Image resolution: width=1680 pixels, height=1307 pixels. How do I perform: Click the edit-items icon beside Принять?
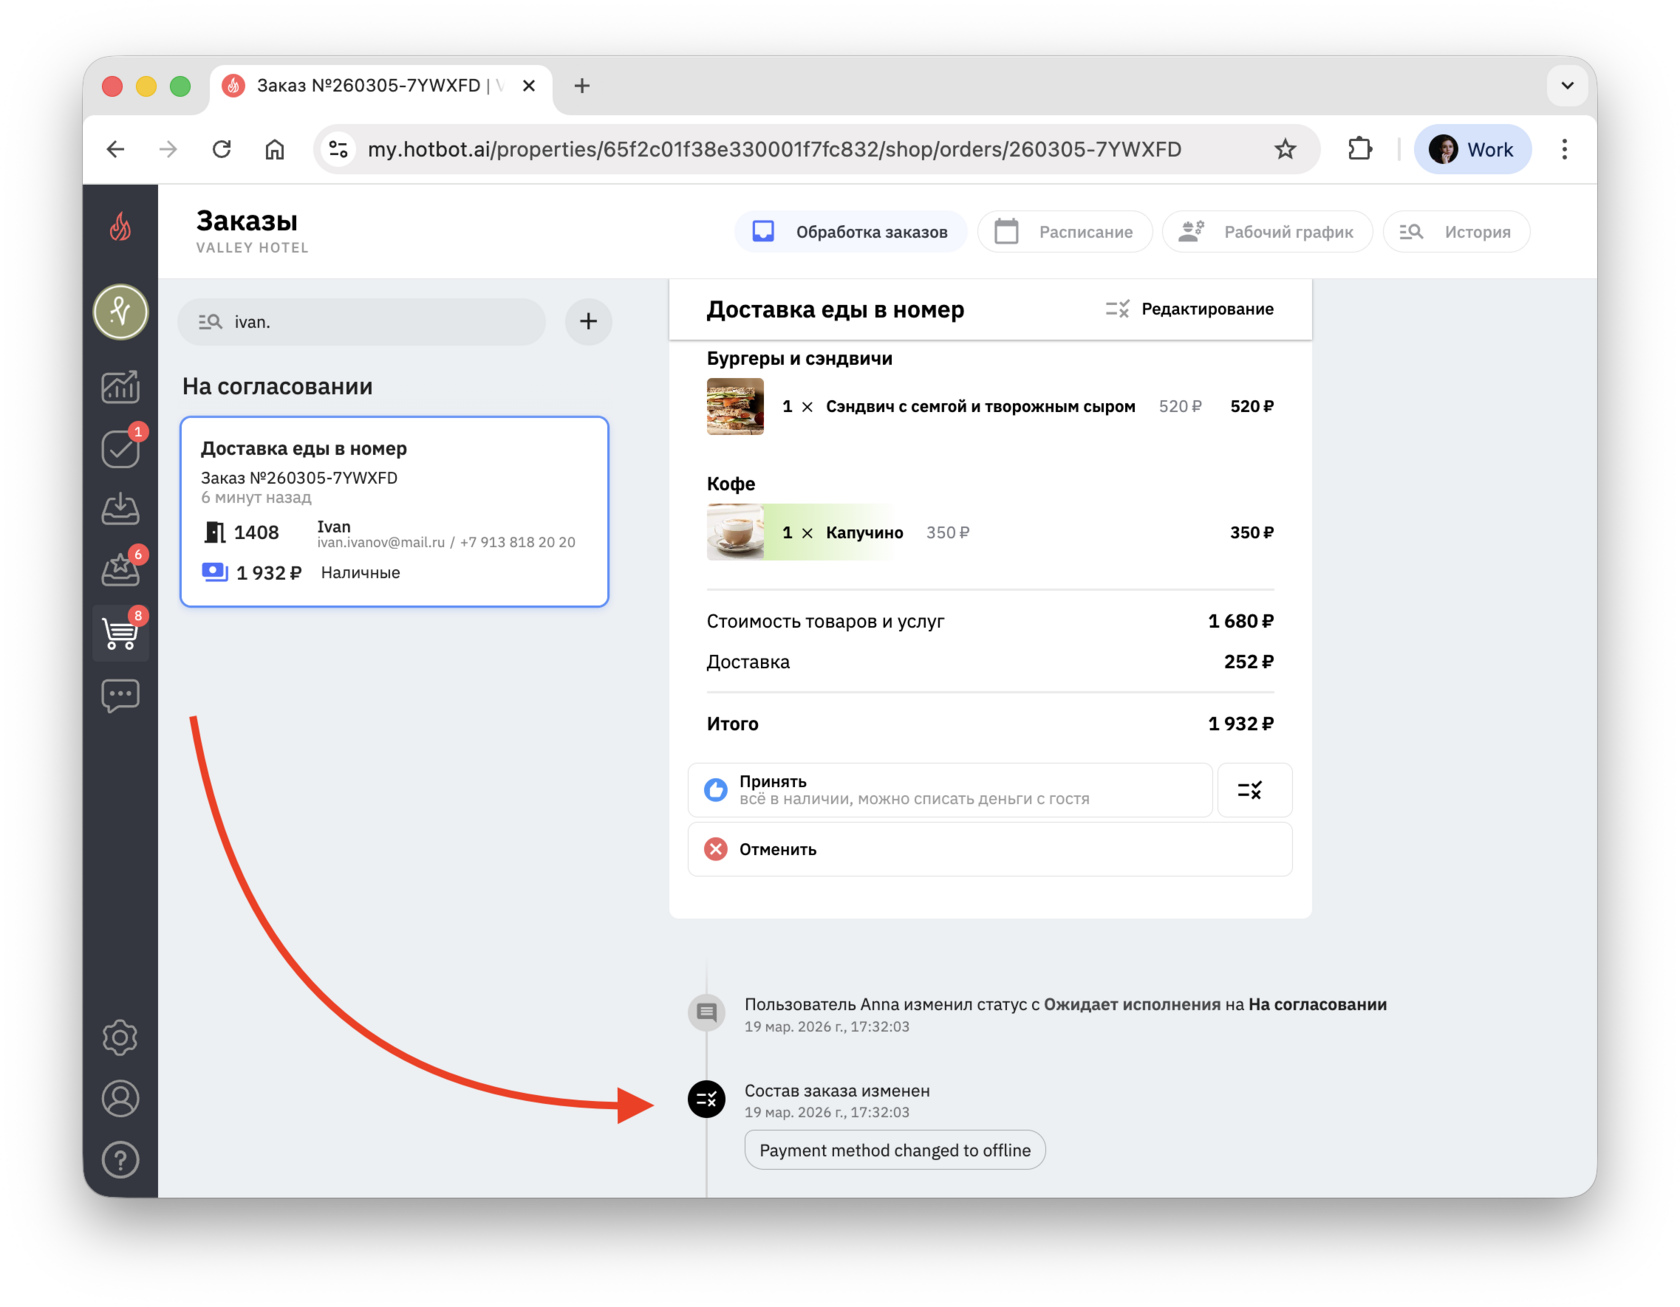coord(1254,791)
